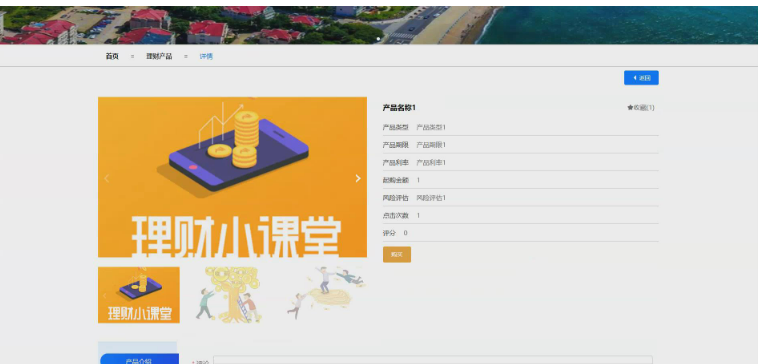Show next image with right carousel arrow
The width and height of the screenshot is (758, 364).
coord(358,178)
